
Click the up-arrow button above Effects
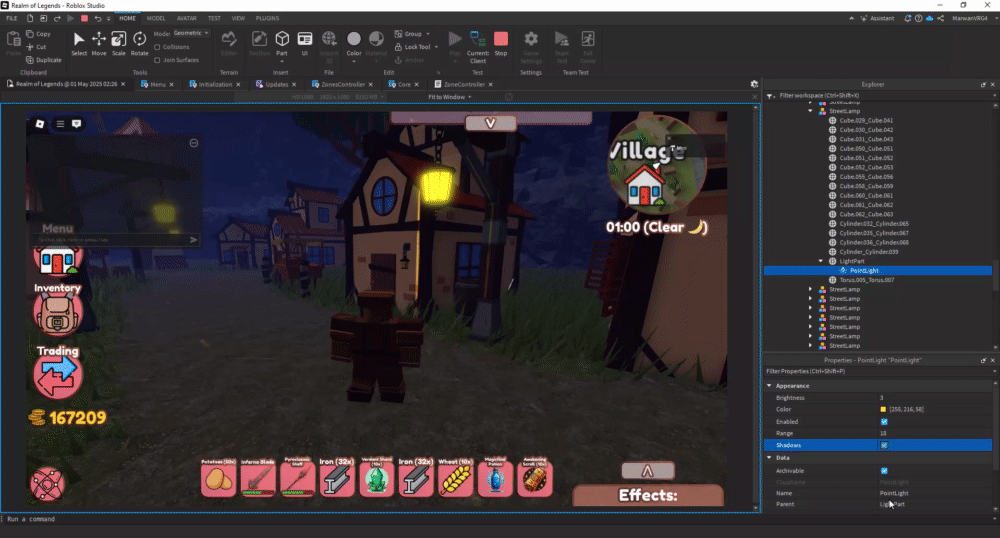647,470
